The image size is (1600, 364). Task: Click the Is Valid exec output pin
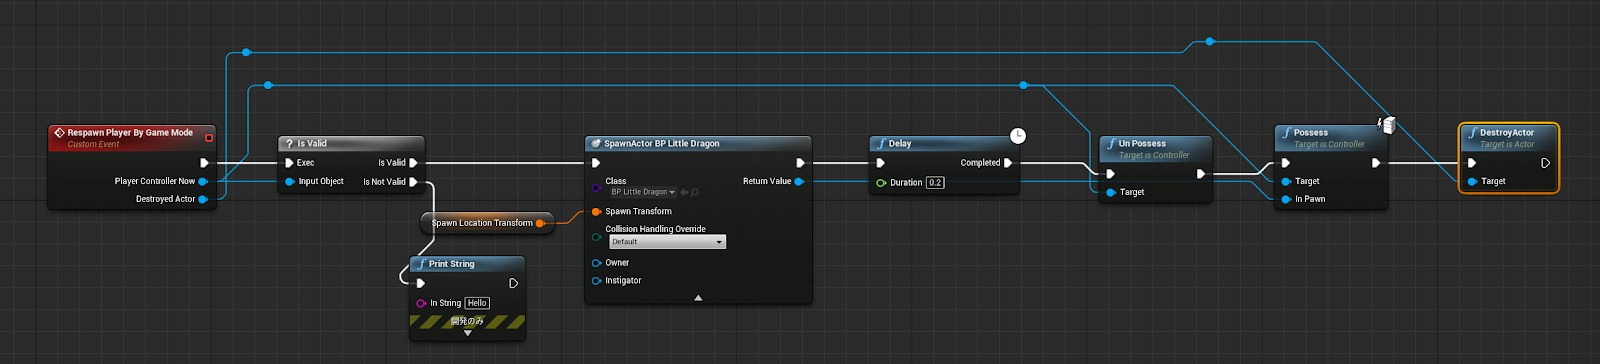tap(413, 163)
